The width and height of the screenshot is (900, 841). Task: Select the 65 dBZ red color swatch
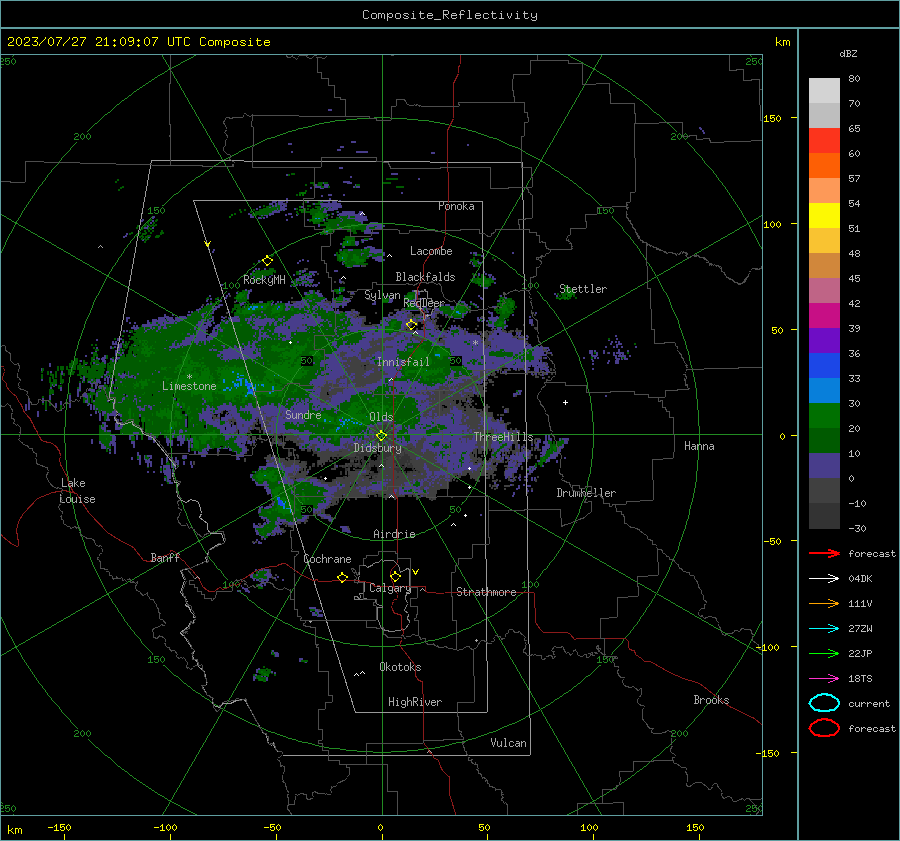(824, 141)
